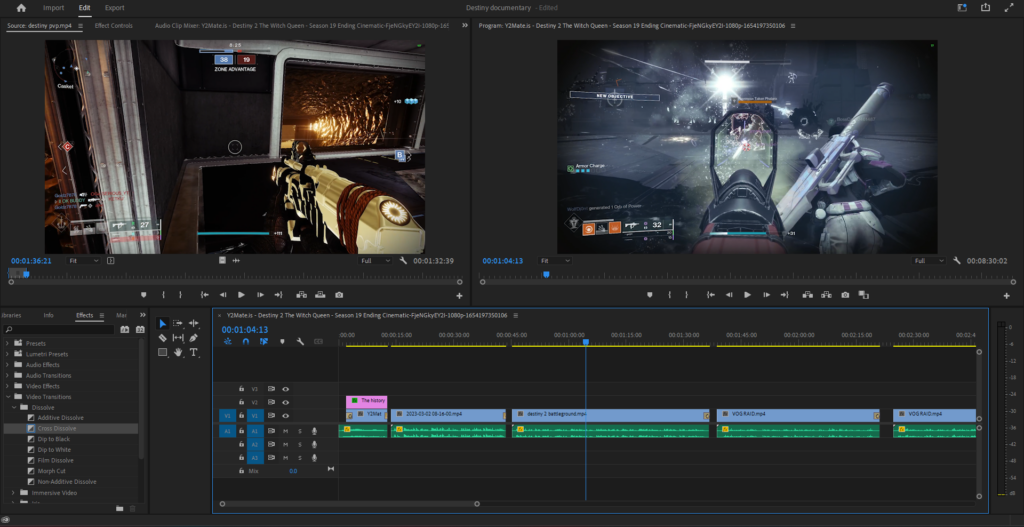Screen dimensions: 1024x527
Task: Play the Program monitor sequence
Action: [x=748, y=295]
